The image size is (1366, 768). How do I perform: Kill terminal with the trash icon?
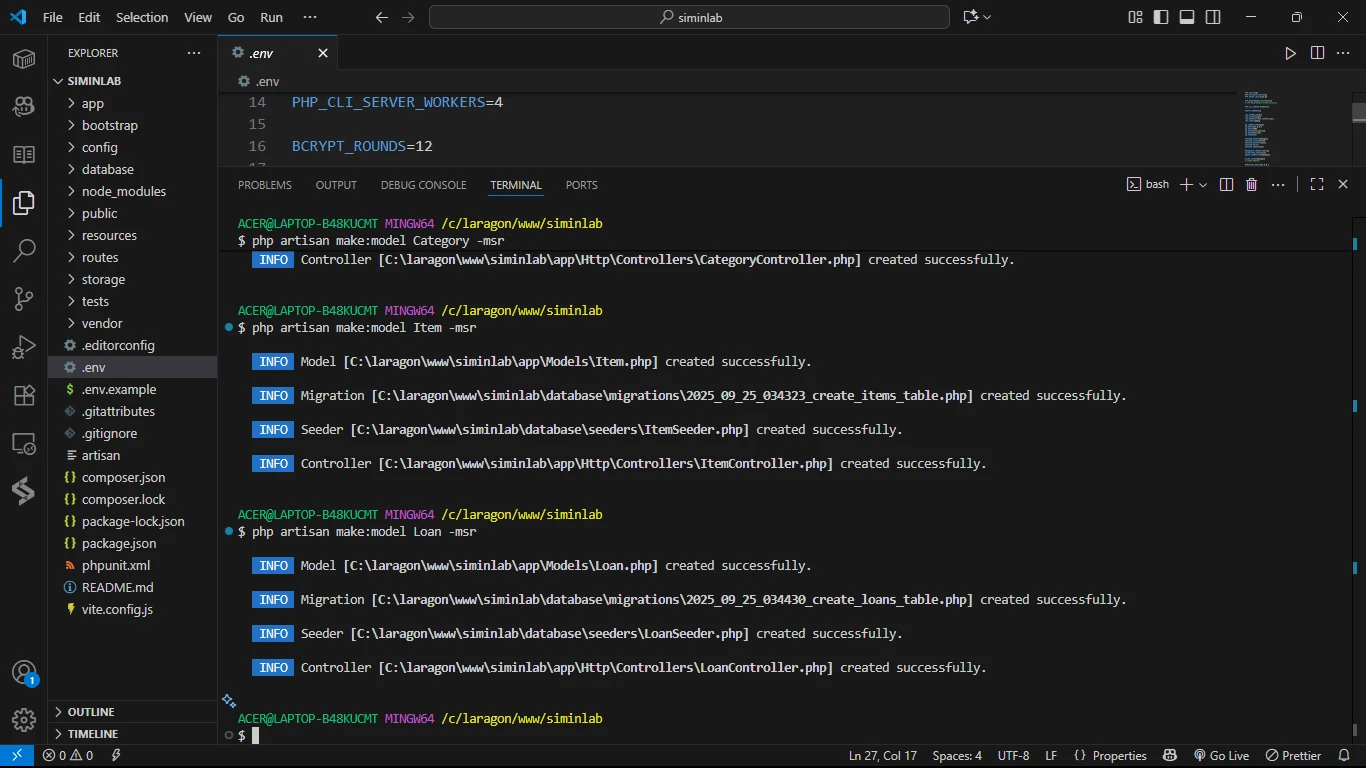[1251, 185]
